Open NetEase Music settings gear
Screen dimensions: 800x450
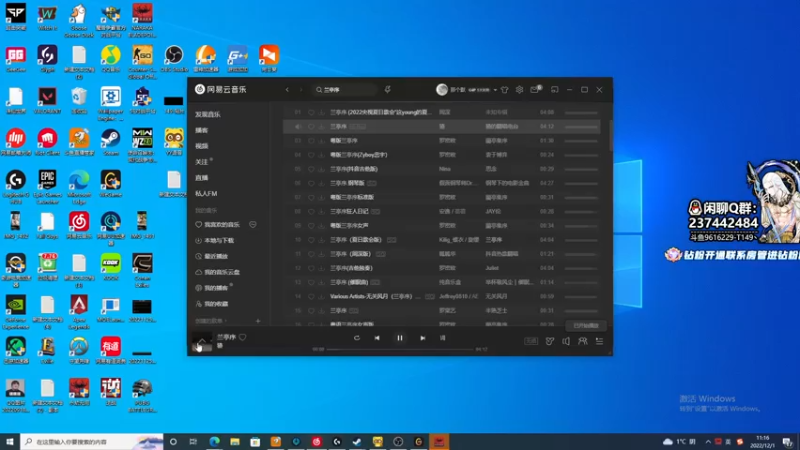pyautogui.click(x=519, y=90)
